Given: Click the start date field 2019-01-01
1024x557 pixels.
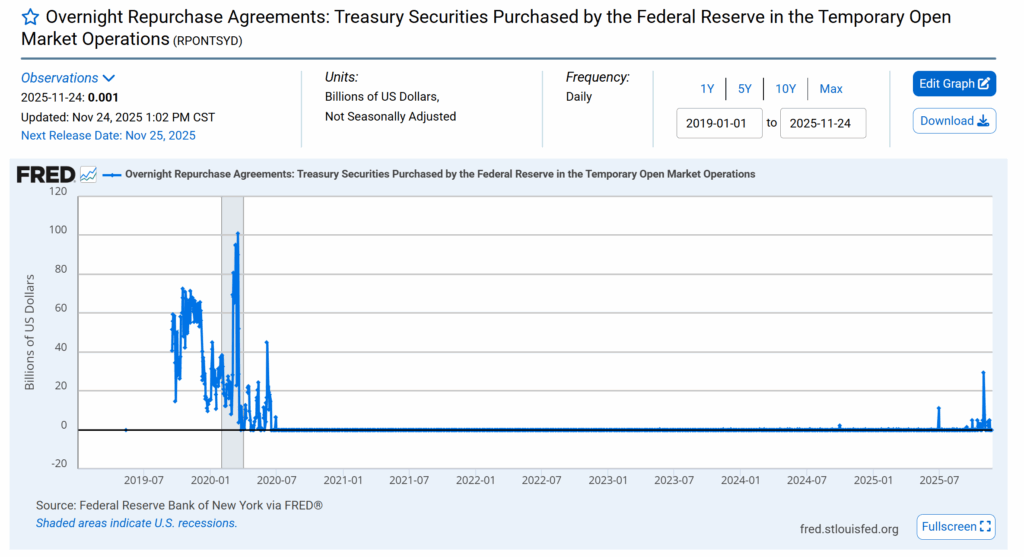Looking at the screenshot, I should pyautogui.click(x=720, y=123).
